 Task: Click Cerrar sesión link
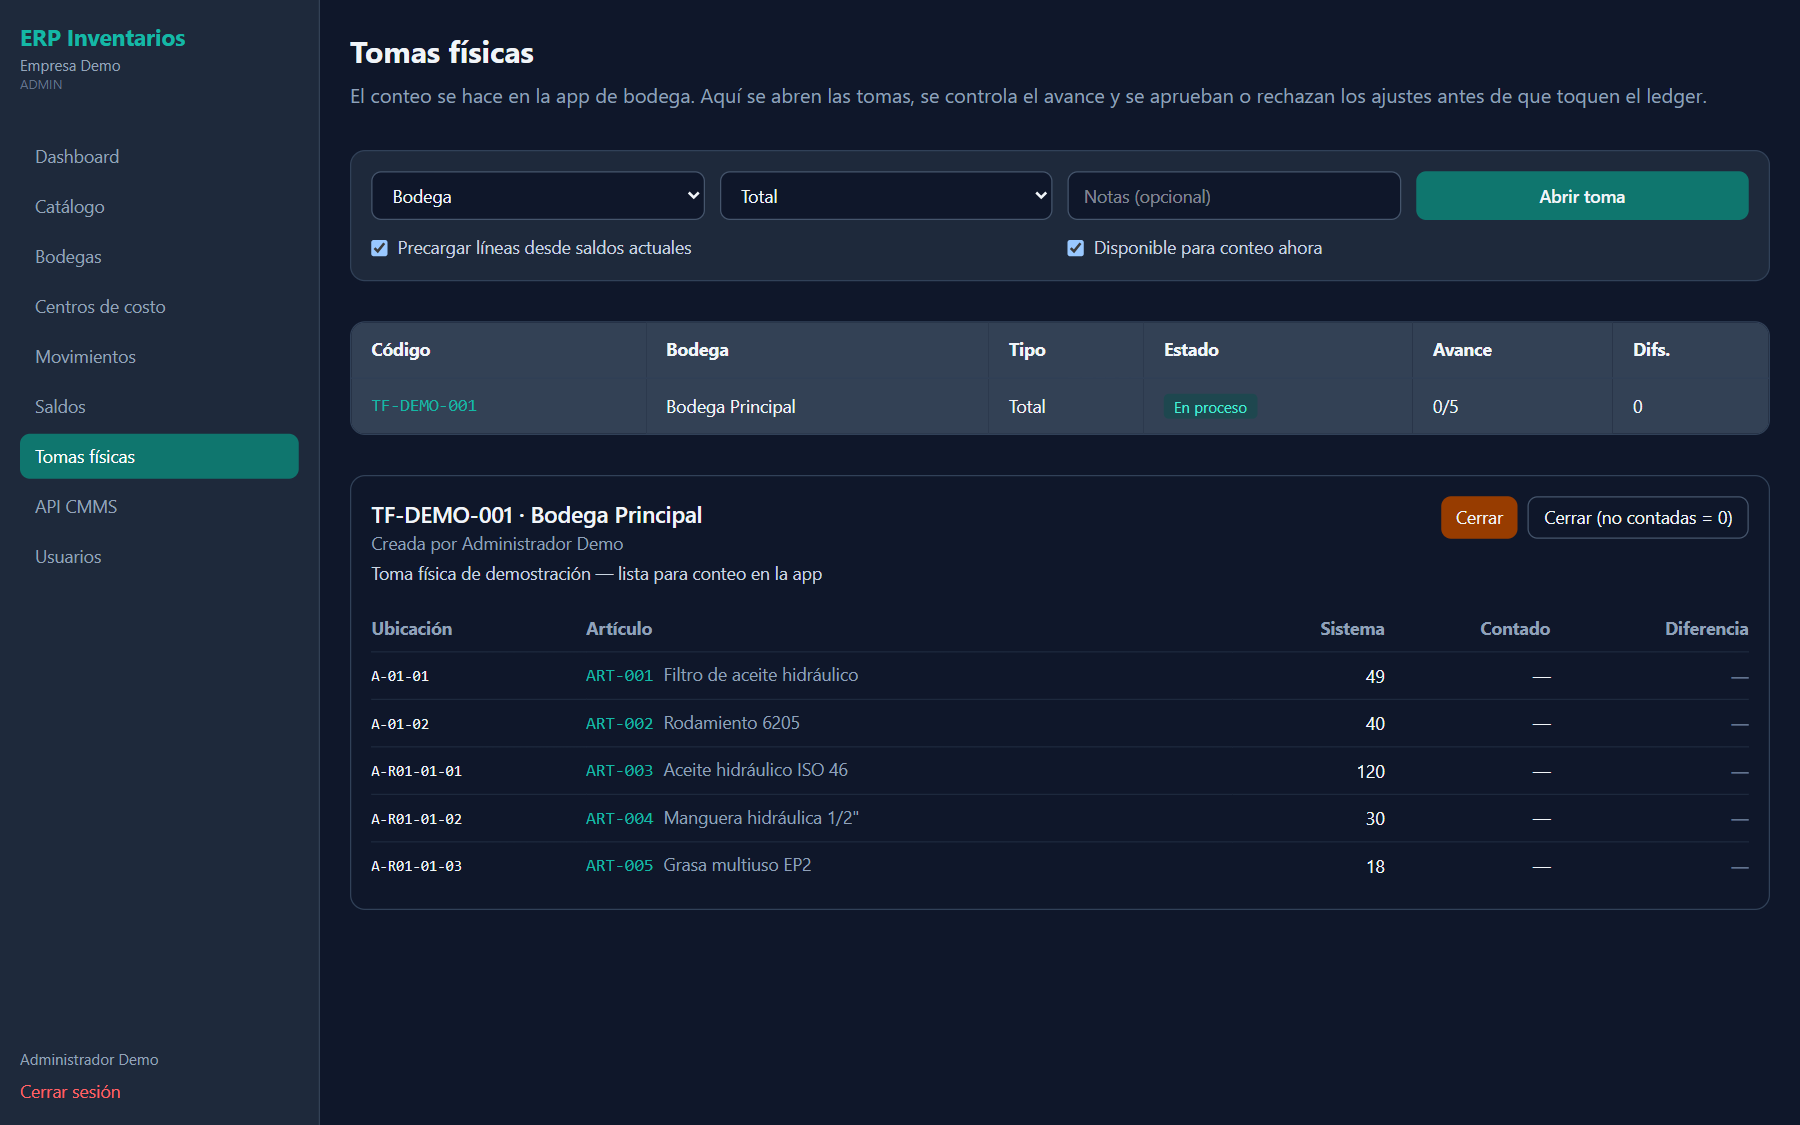(x=70, y=1092)
